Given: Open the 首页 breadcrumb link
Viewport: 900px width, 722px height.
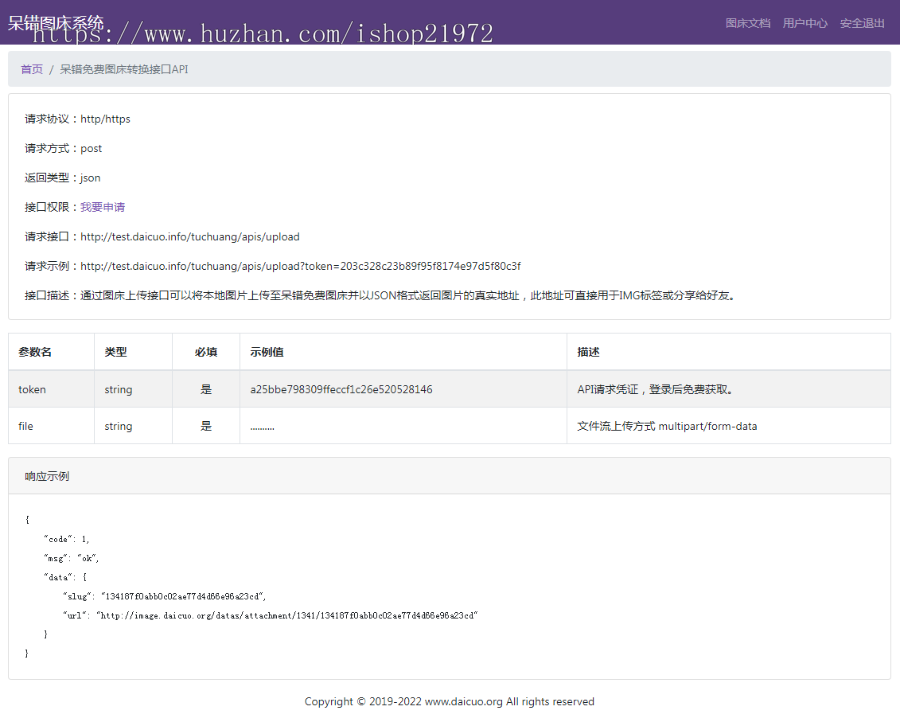Looking at the screenshot, I should [x=32, y=69].
